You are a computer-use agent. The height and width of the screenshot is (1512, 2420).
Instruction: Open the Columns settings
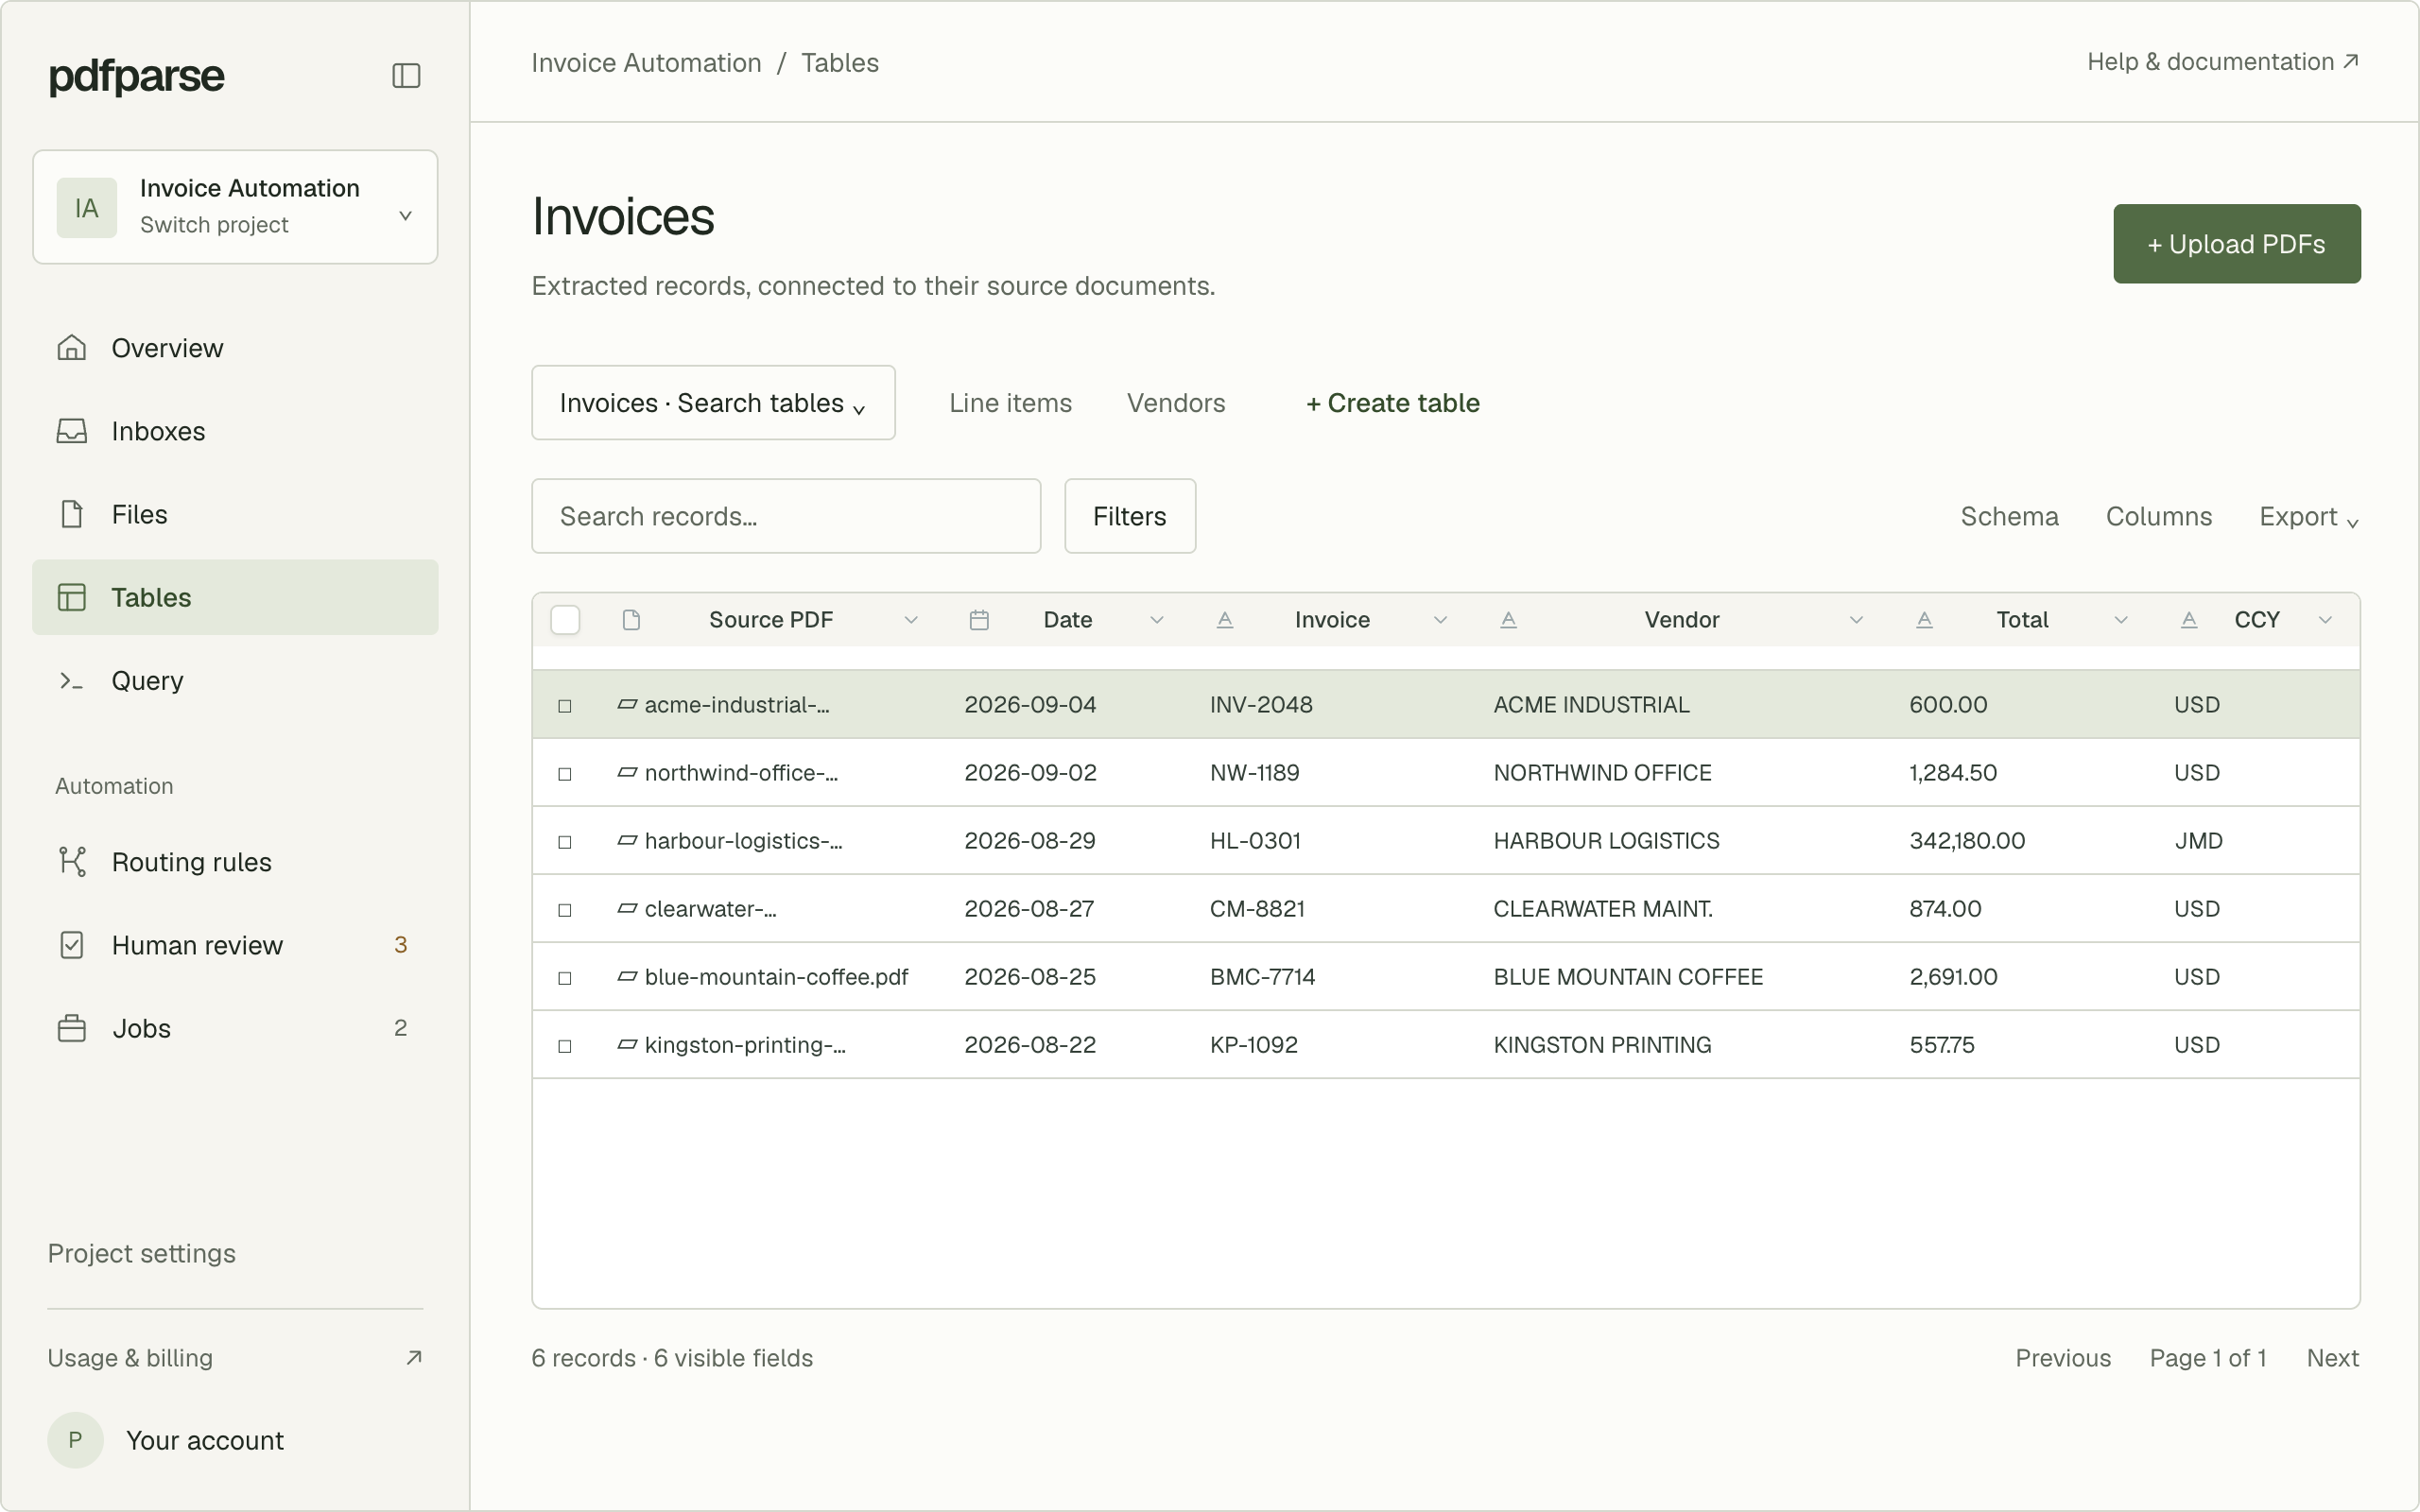(2159, 517)
